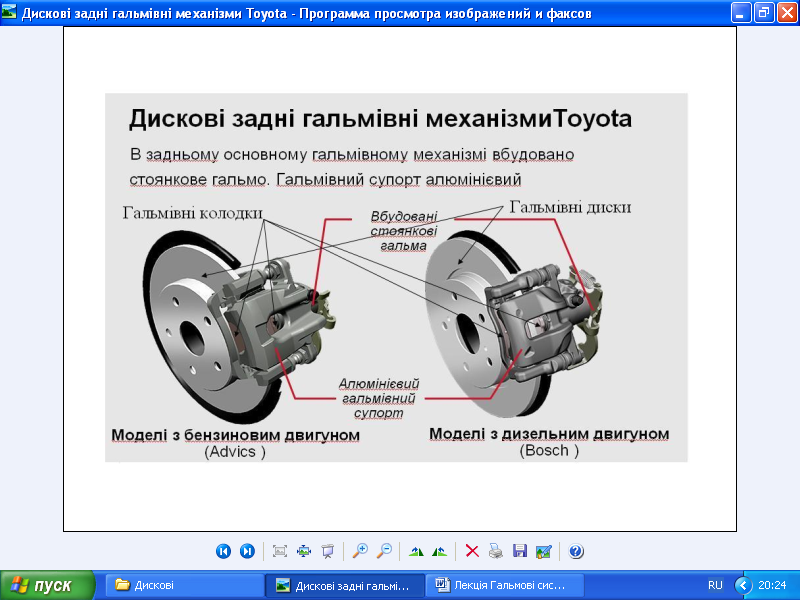Click the caption Вбудовані стоянкові гальма
The width and height of the screenshot is (800, 600).
(404, 231)
